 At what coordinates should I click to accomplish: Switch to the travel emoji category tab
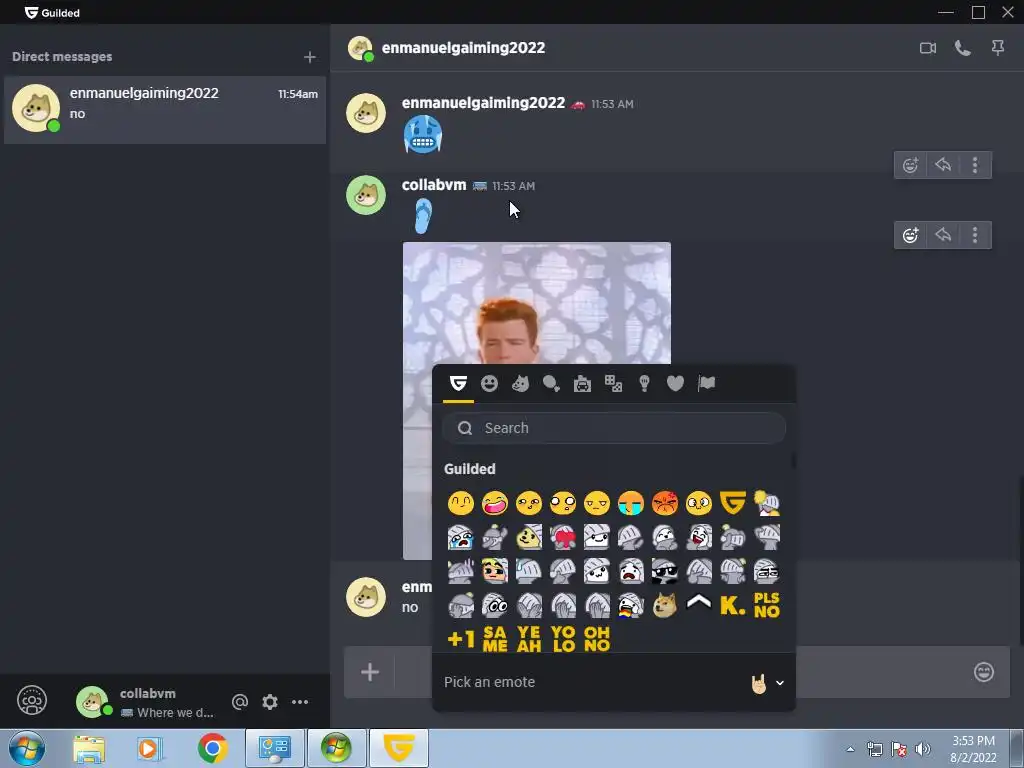(x=582, y=383)
